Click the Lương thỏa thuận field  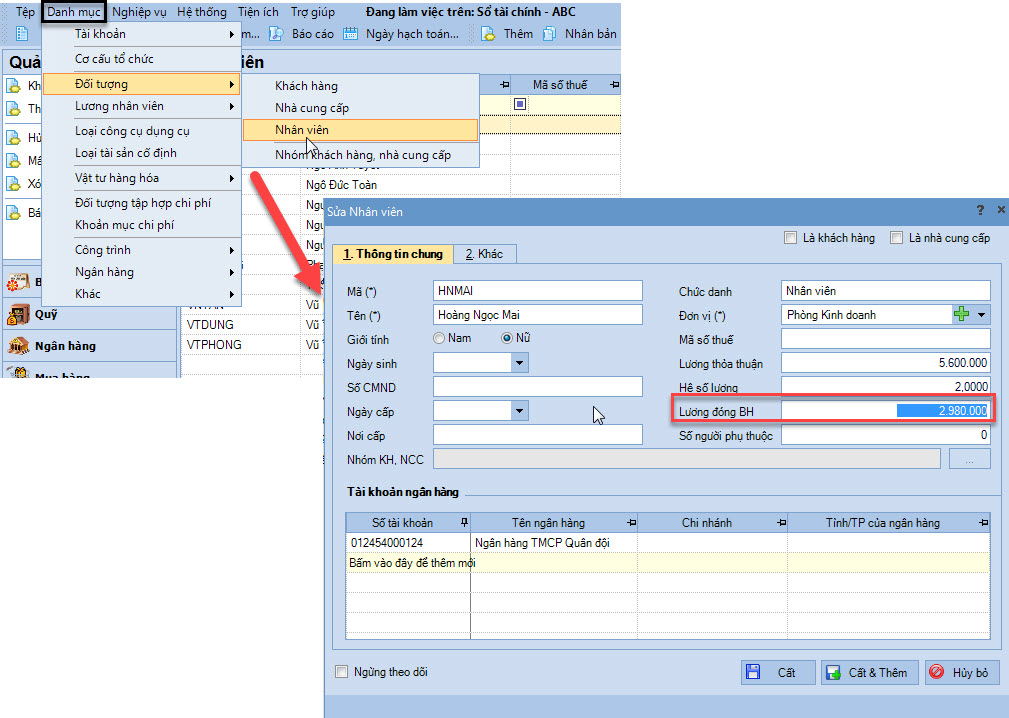pos(885,363)
